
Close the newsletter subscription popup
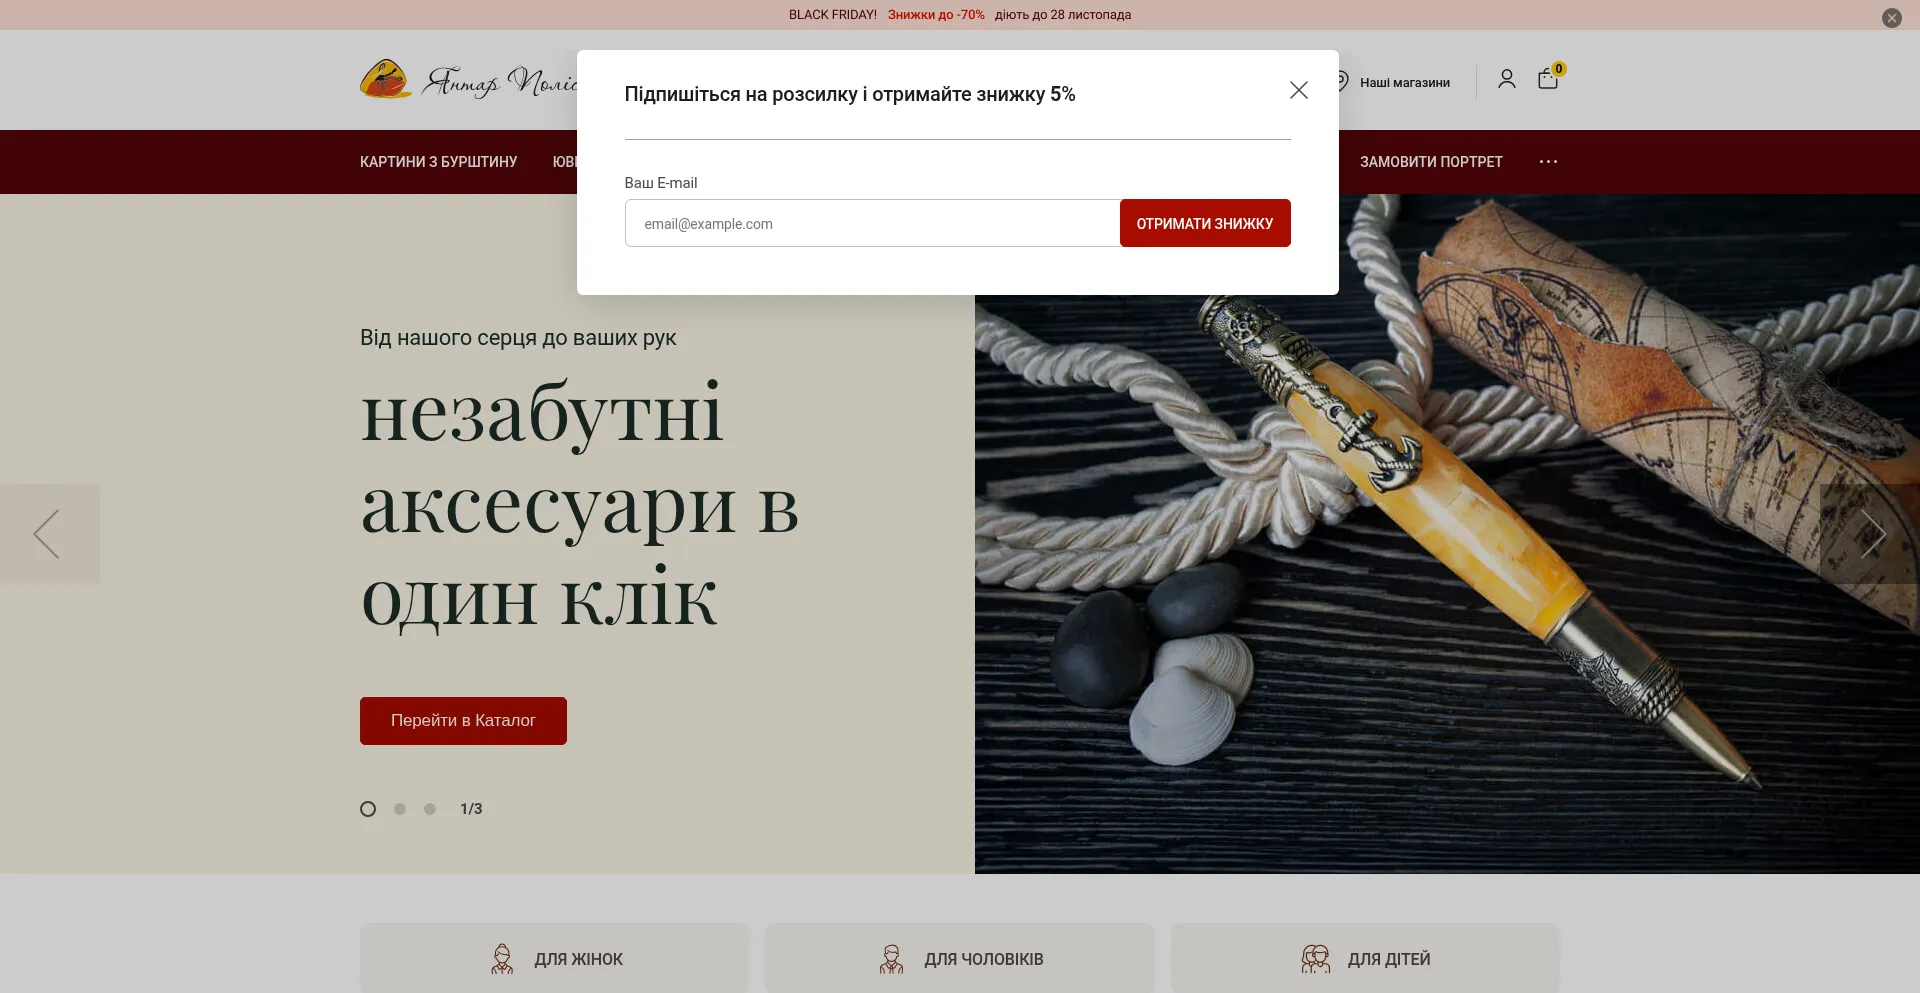pyautogui.click(x=1298, y=90)
